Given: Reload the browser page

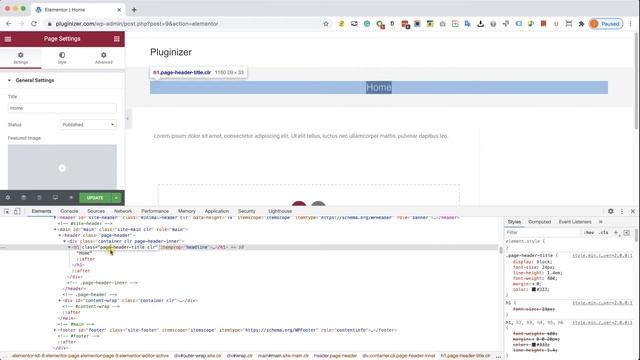Looking at the screenshot, I should [x=34, y=24].
